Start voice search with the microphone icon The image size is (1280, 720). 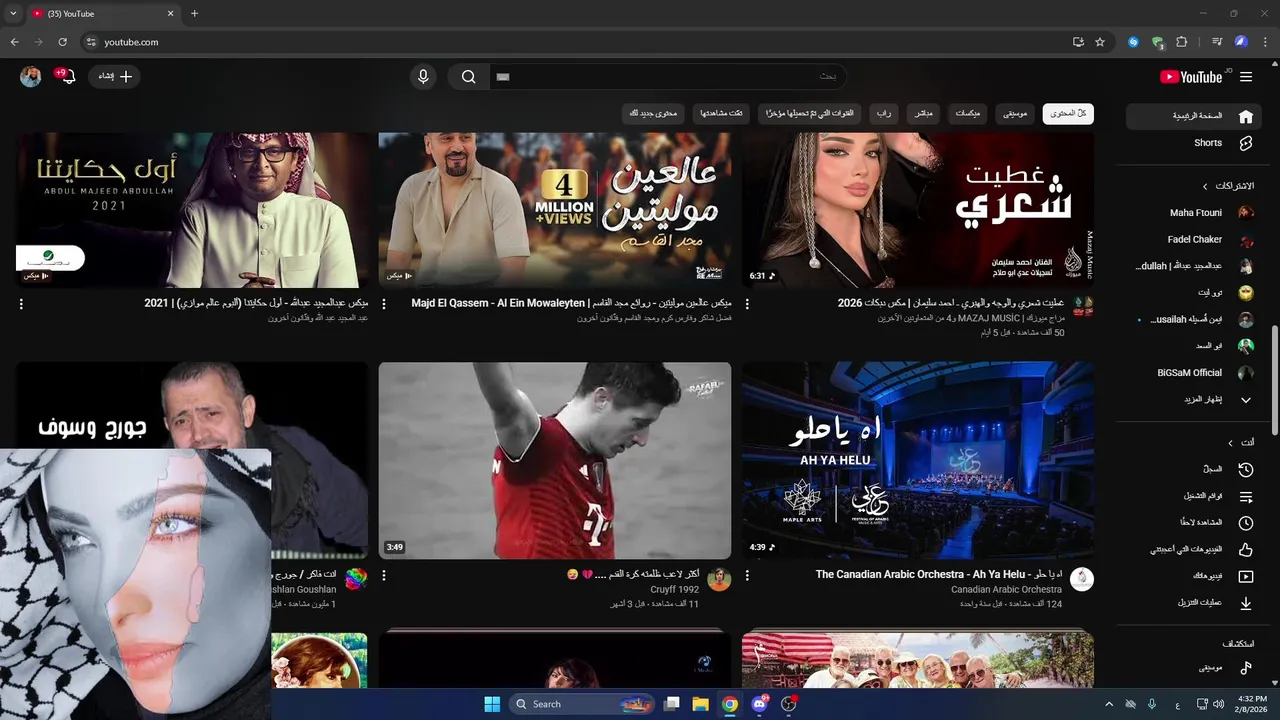point(423,77)
